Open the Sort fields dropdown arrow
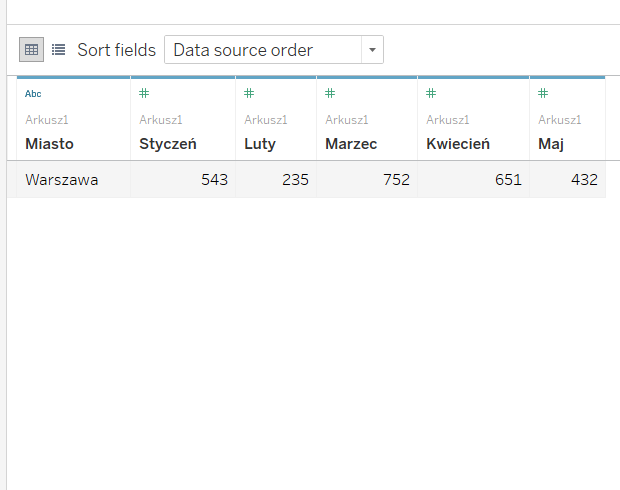Viewport: 620px width, 490px height. (372, 50)
